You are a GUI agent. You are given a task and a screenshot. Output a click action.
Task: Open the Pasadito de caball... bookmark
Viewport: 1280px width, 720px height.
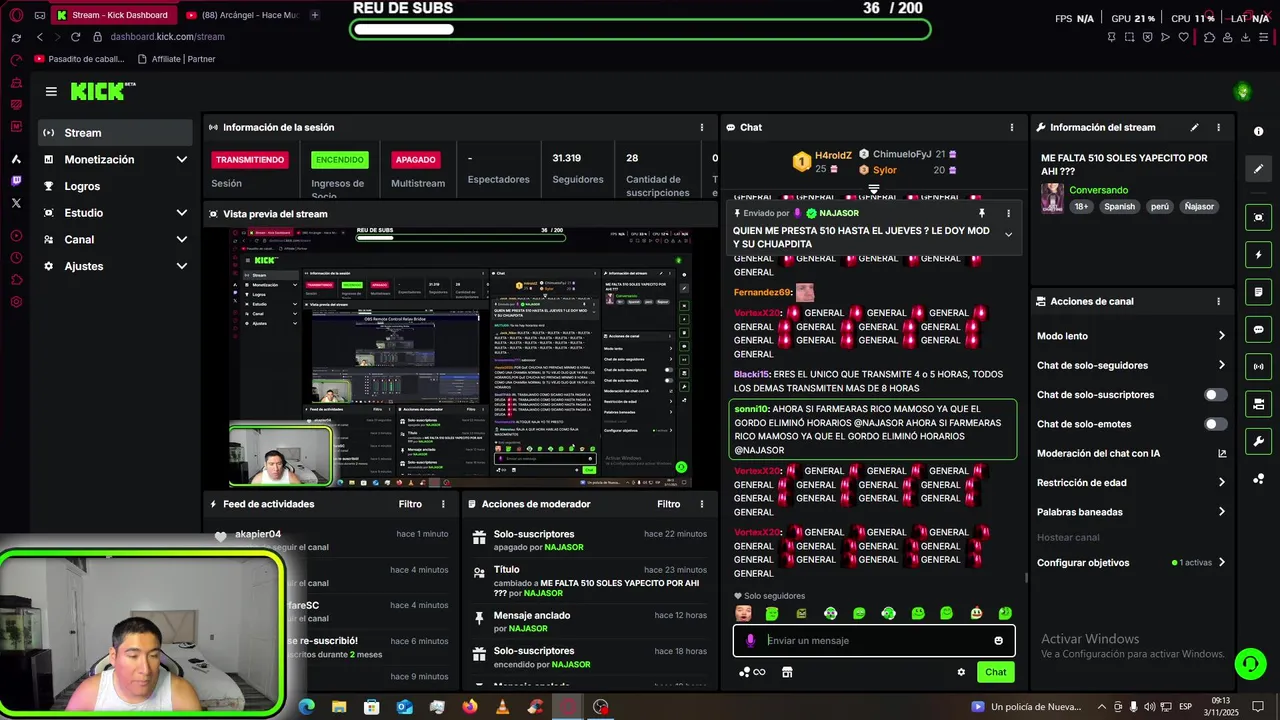(x=77, y=59)
